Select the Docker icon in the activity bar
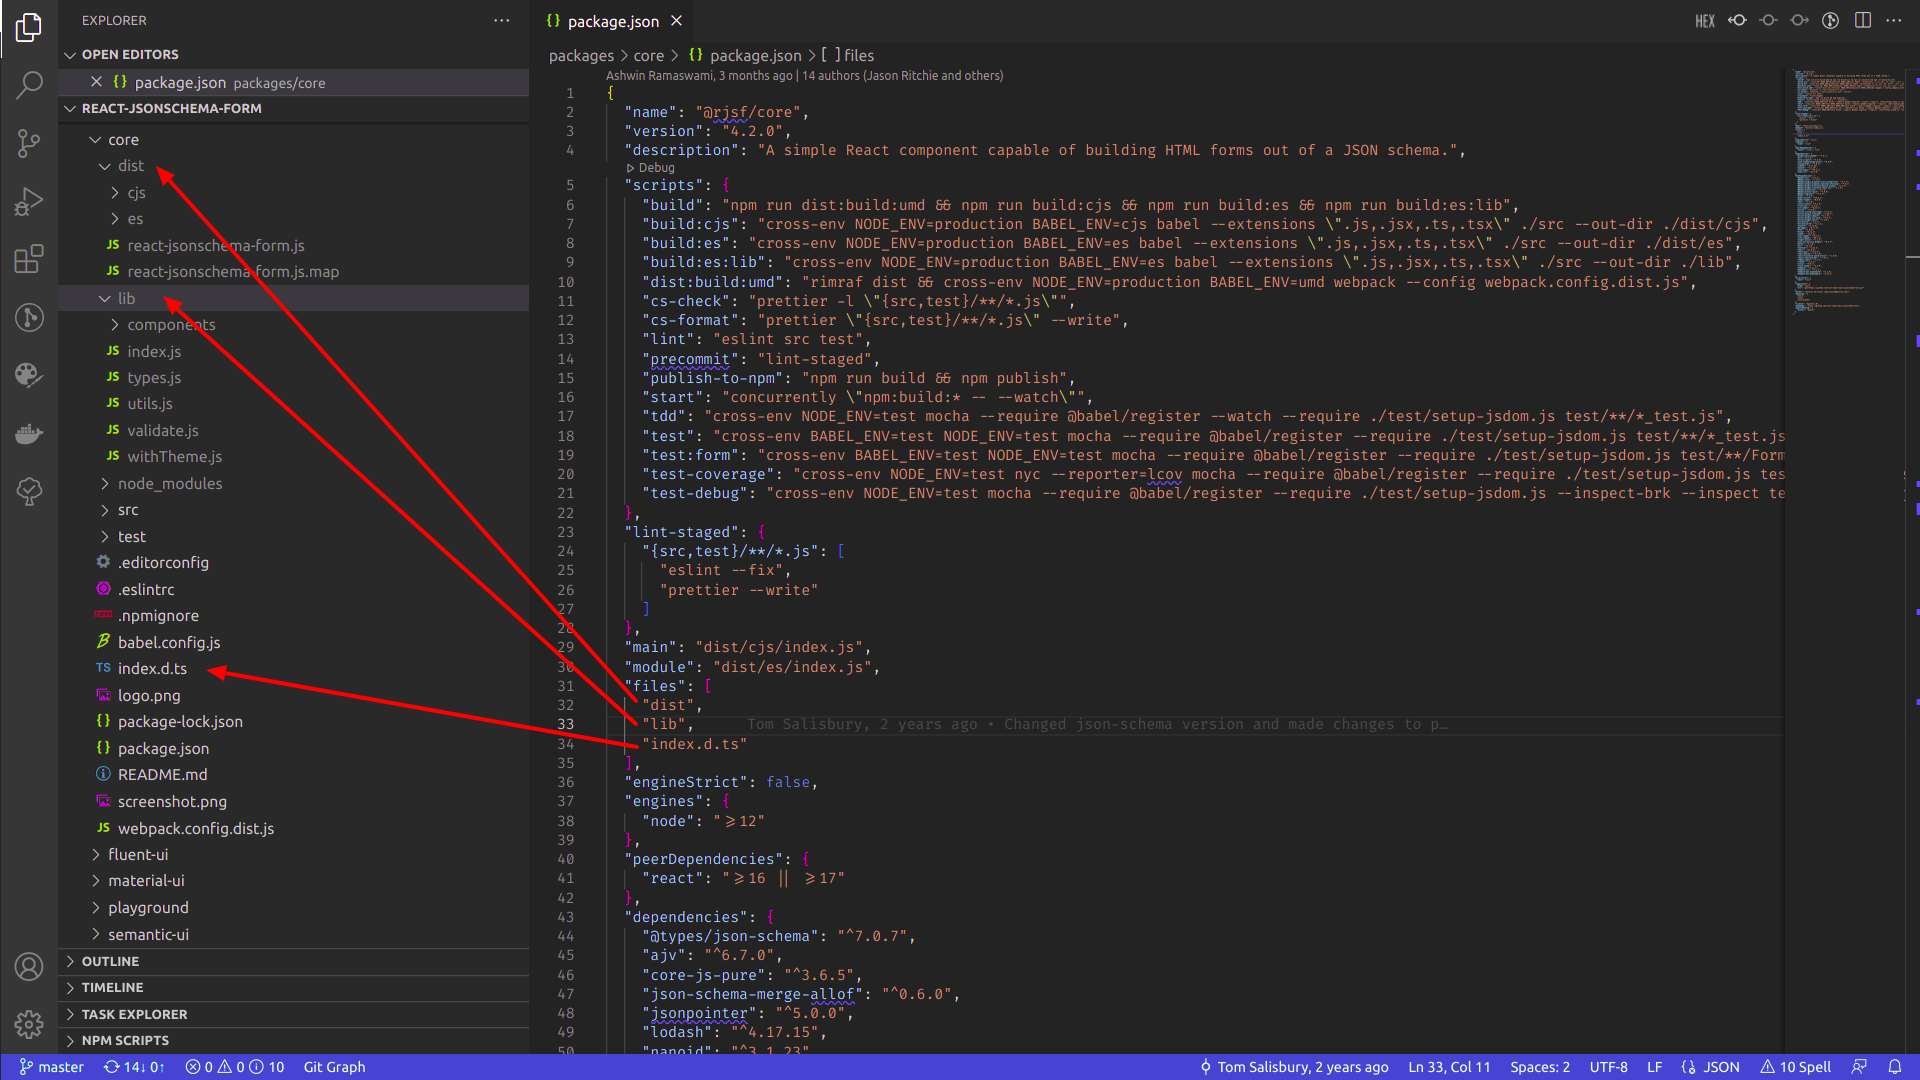 pos(29,433)
